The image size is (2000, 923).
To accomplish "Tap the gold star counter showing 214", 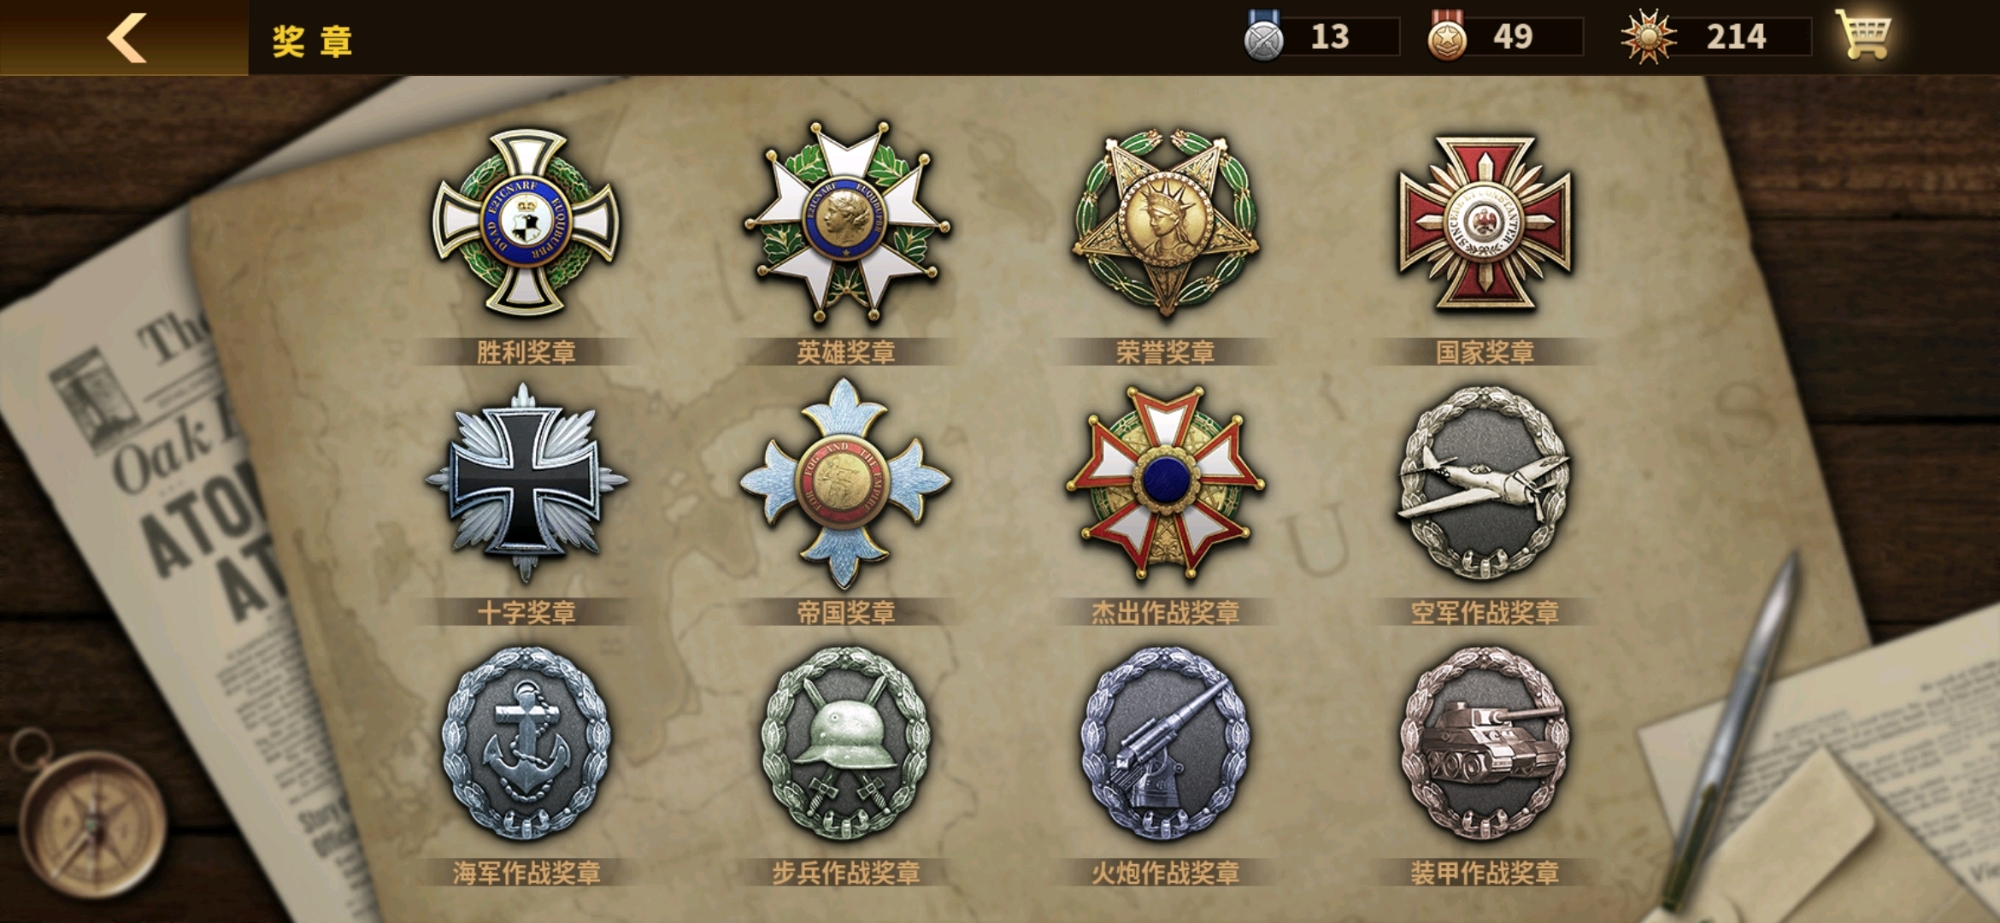I will click(x=1716, y=37).
